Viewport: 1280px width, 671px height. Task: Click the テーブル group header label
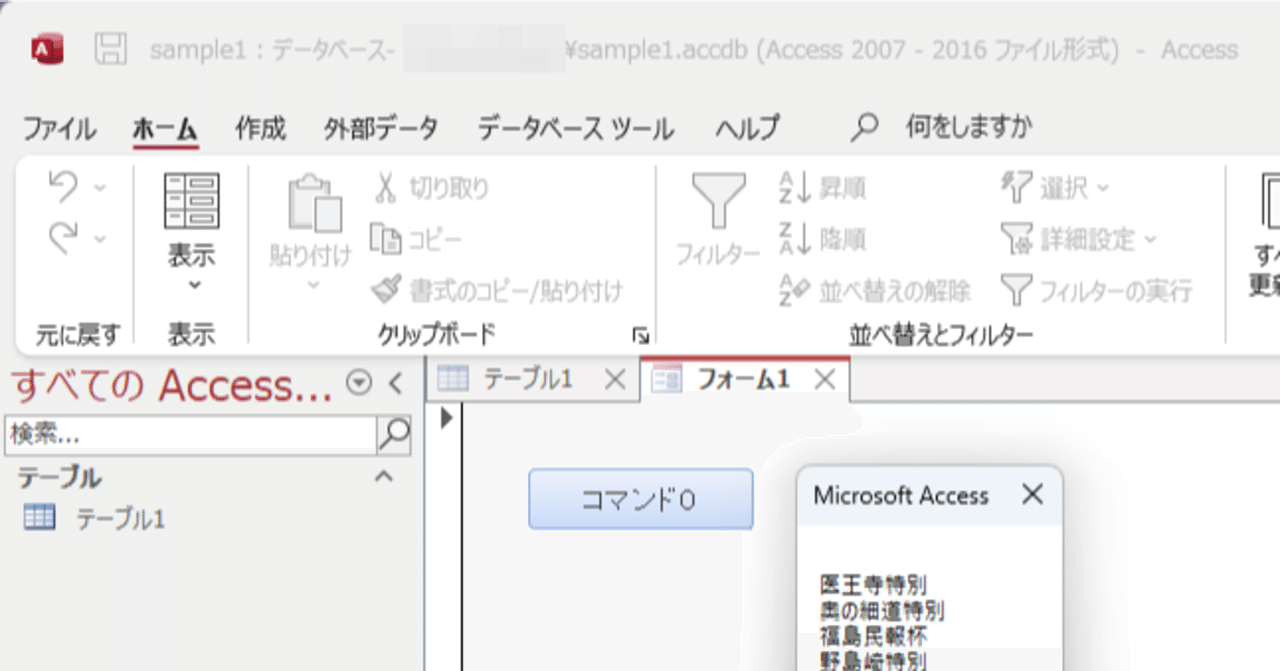[x=60, y=478]
